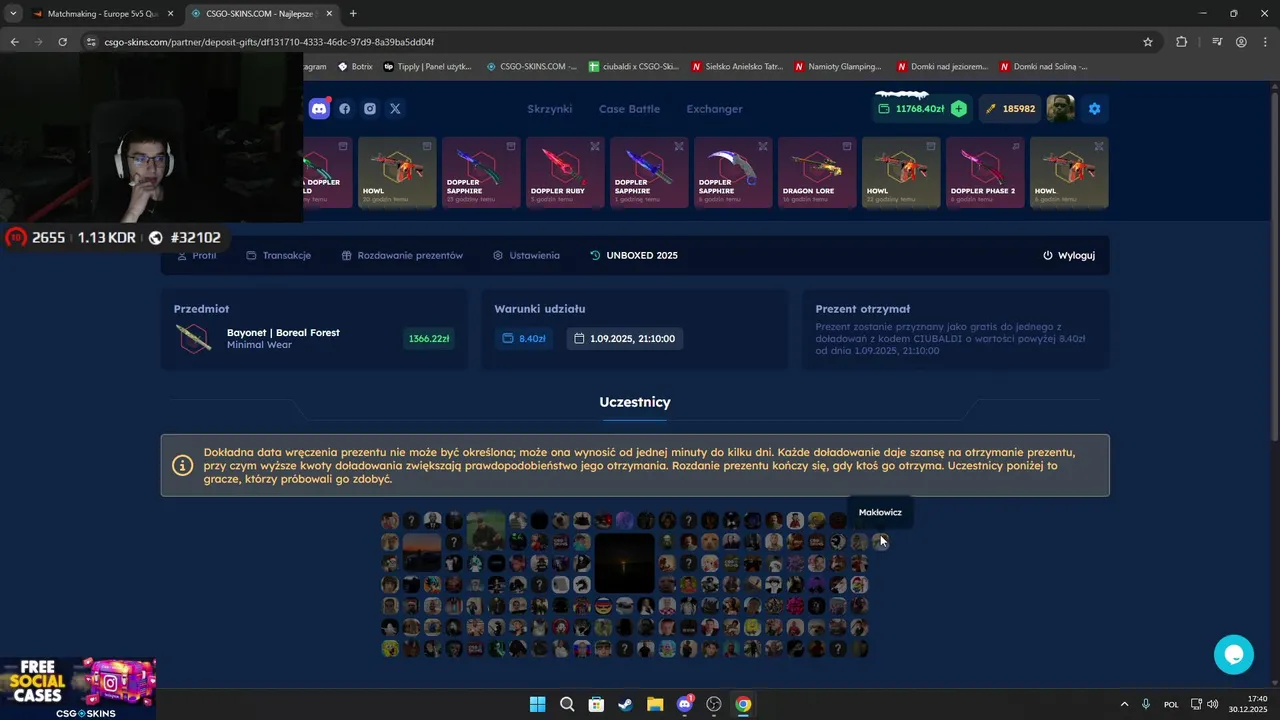Screen dimensions: 1280x720
Task: Open the Windows Start menu
Action: tap(537, 704)
